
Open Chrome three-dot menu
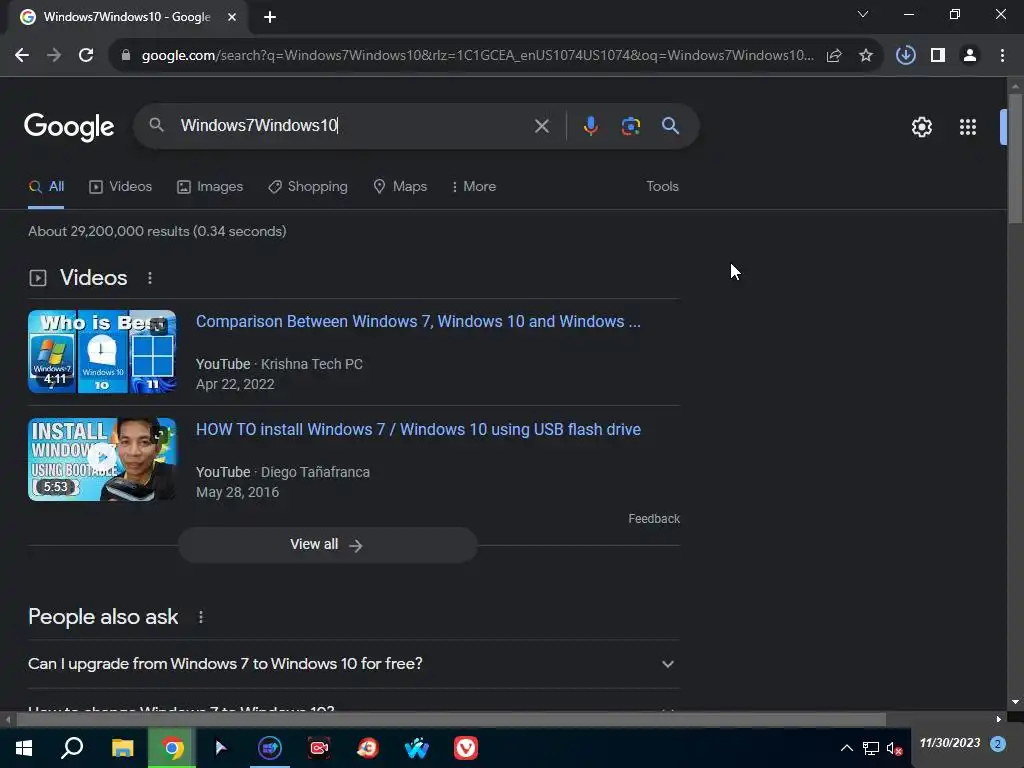1002,56
